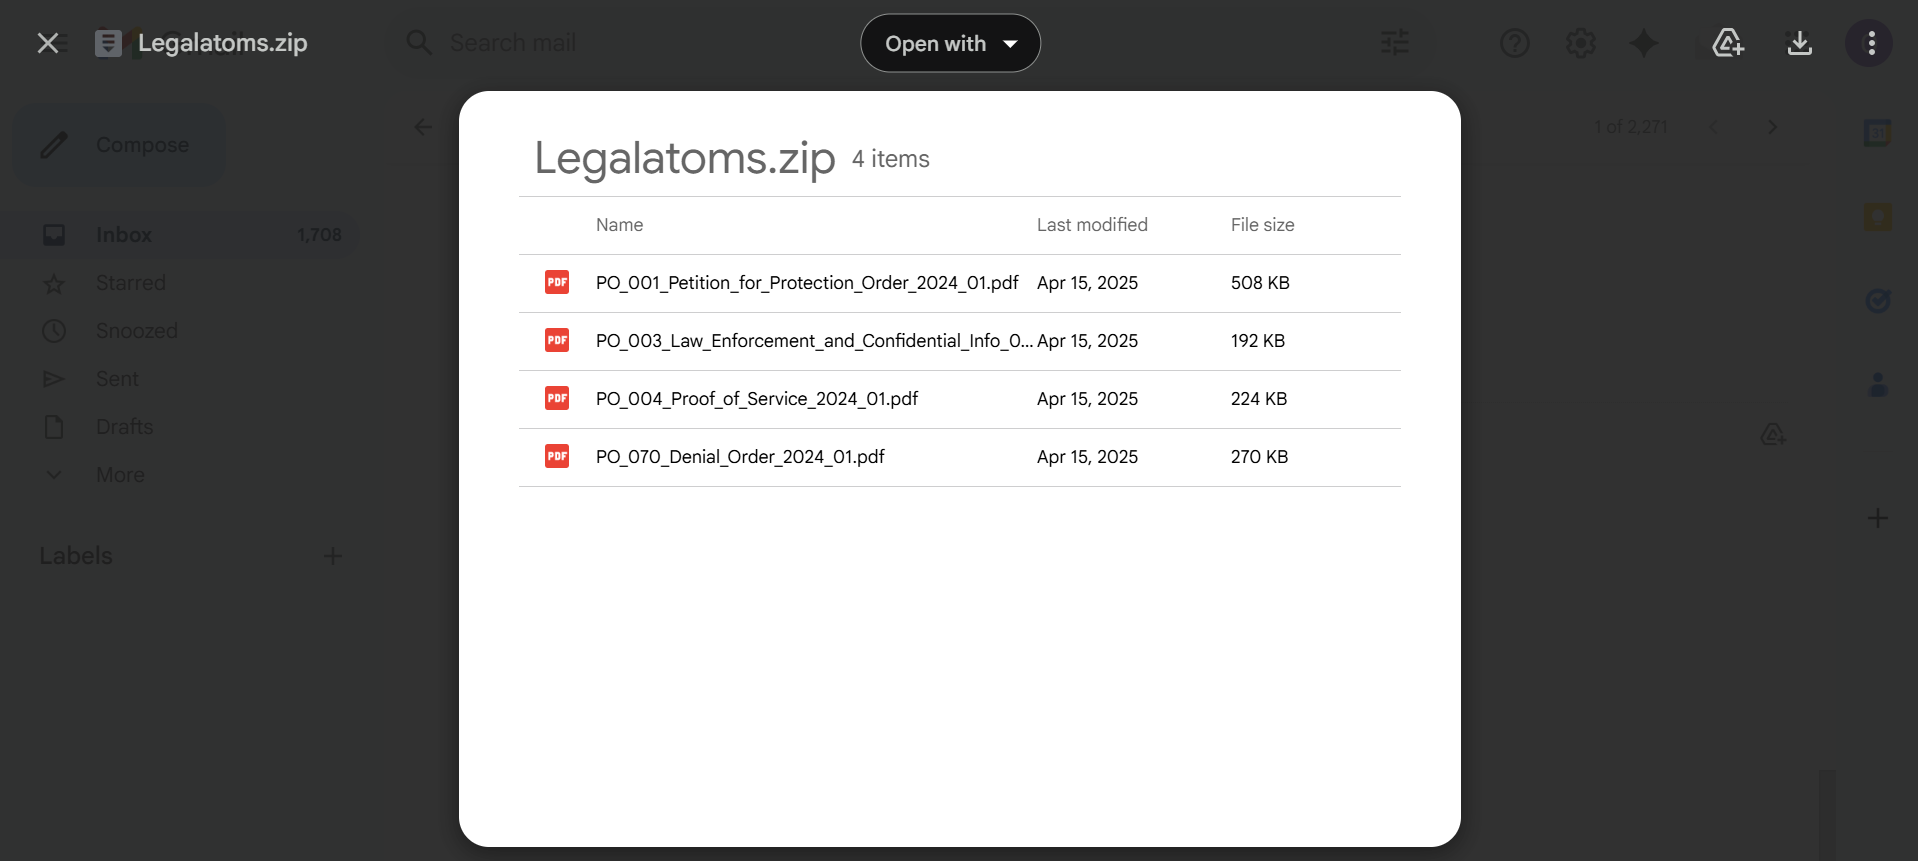
Task: Open the three-dot more actions menu
Action: pyautogui.click(x=1870, y=43)
